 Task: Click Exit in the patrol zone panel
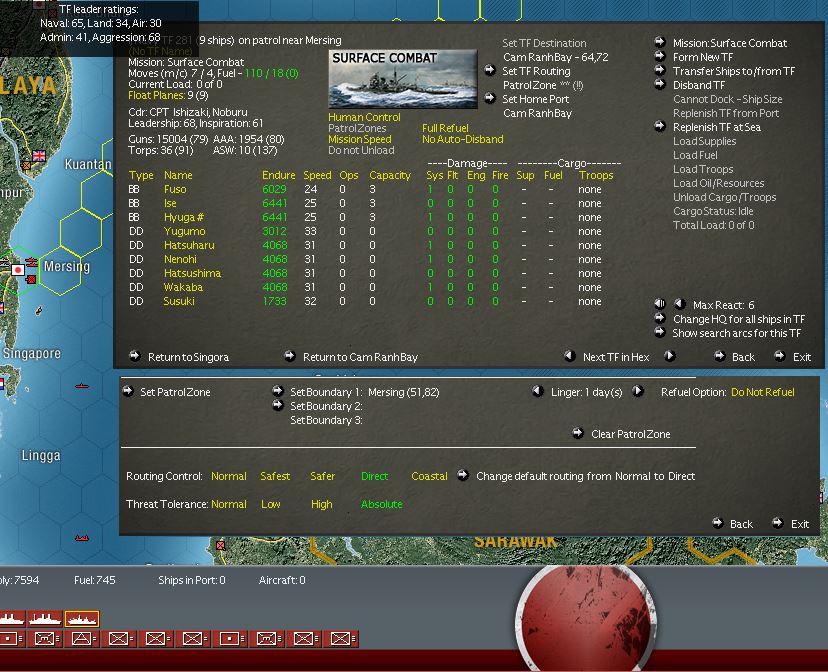[799, 524]
